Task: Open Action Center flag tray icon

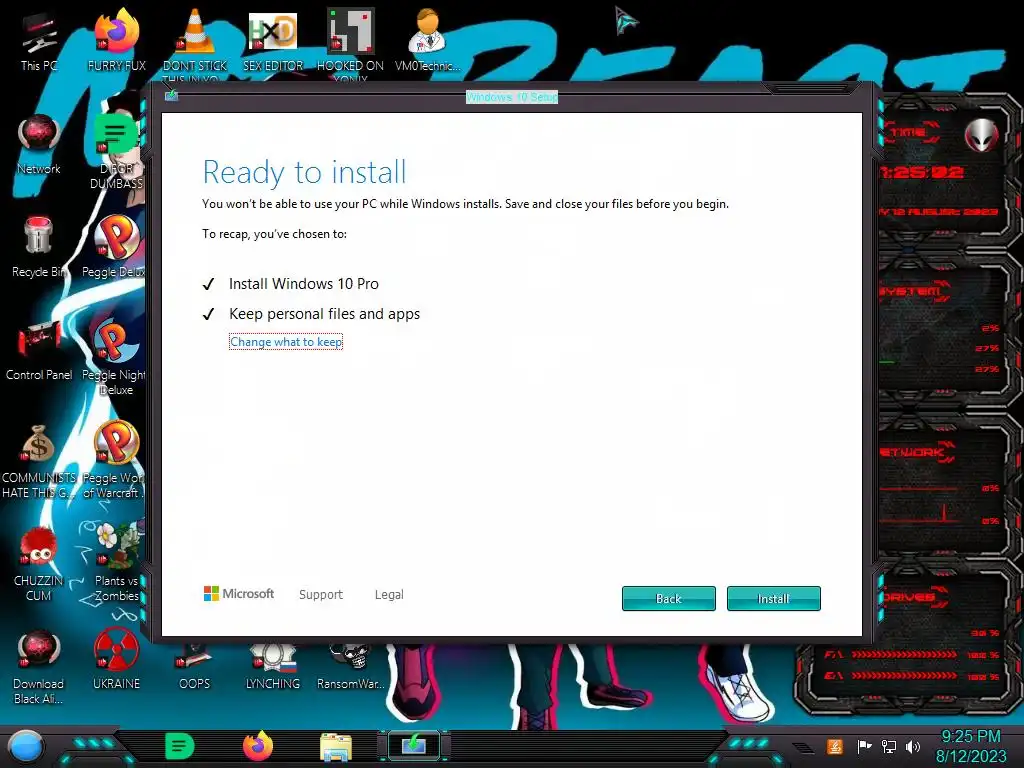Action: [864, 746]
